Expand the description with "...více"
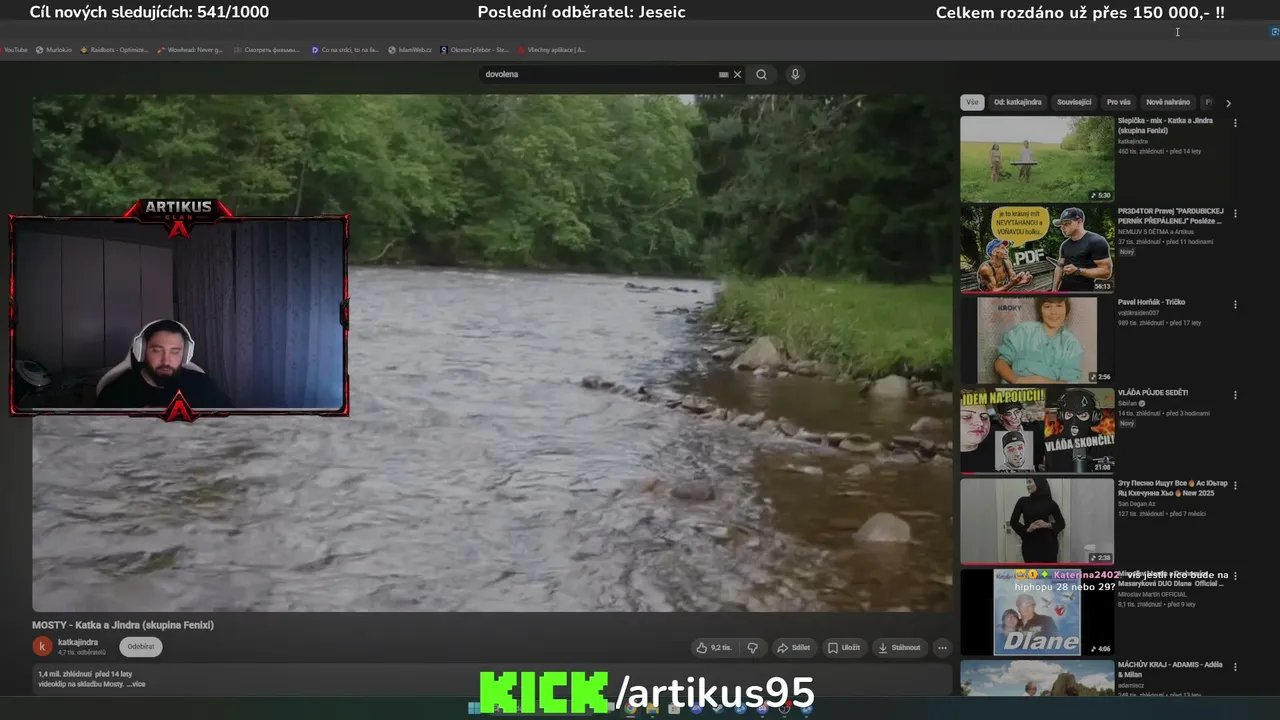The height and width of the screenshot is (720, 1280). tap(138, 685)
